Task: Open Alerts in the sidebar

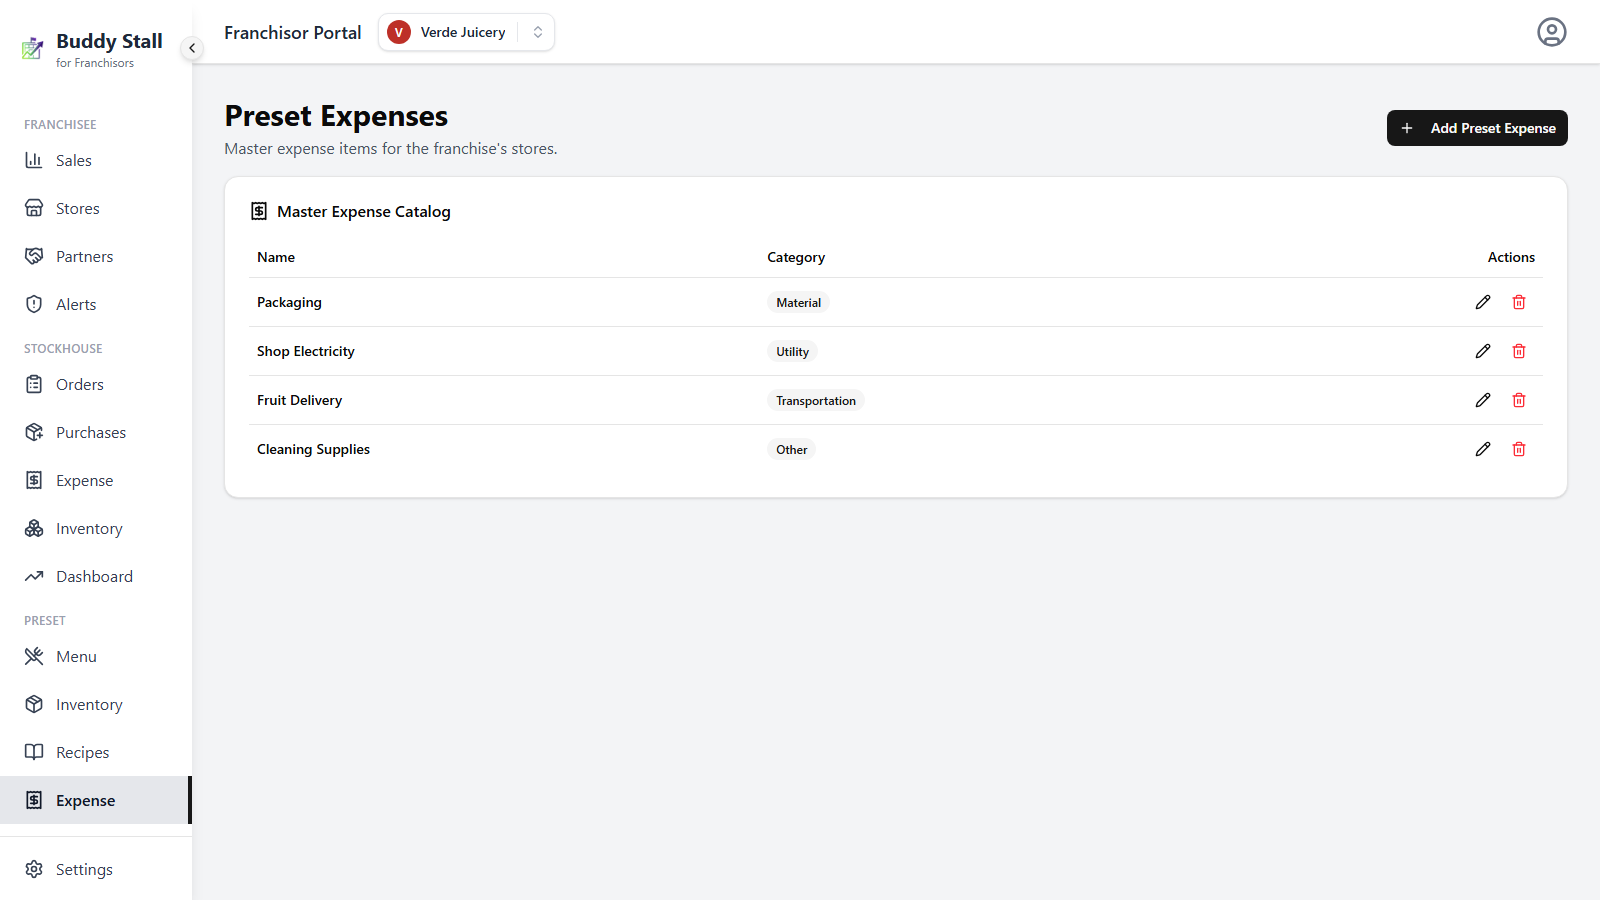Action: [96, 304]
